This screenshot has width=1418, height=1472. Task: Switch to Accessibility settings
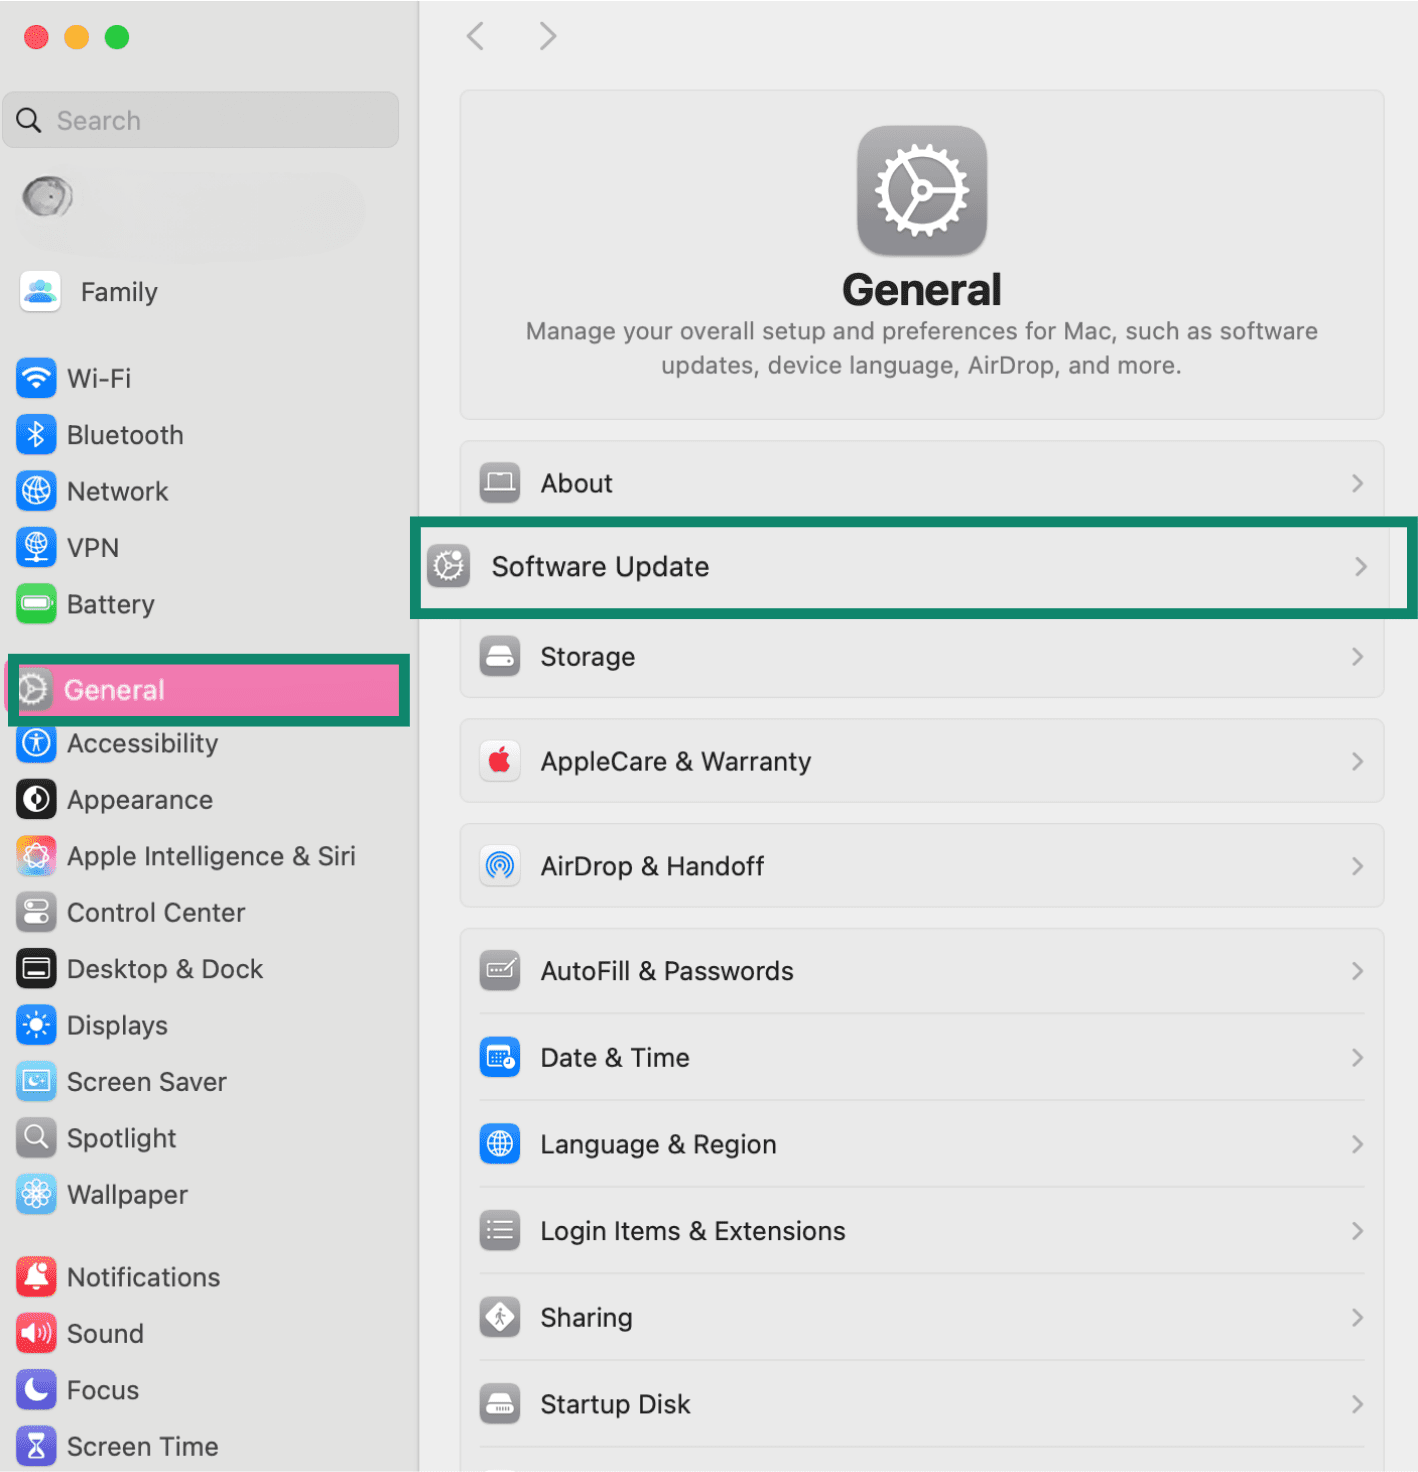[x=142, y=743]
